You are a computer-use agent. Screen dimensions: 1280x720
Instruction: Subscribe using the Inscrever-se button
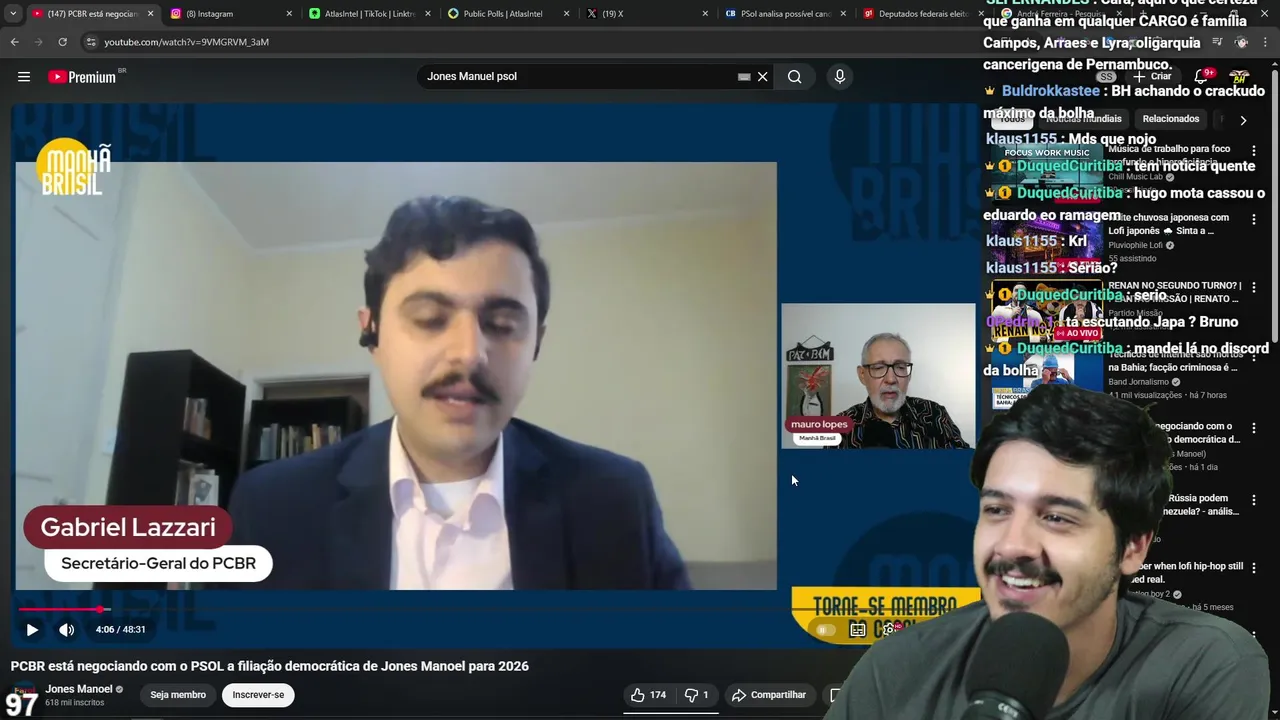tap(258, 695)
